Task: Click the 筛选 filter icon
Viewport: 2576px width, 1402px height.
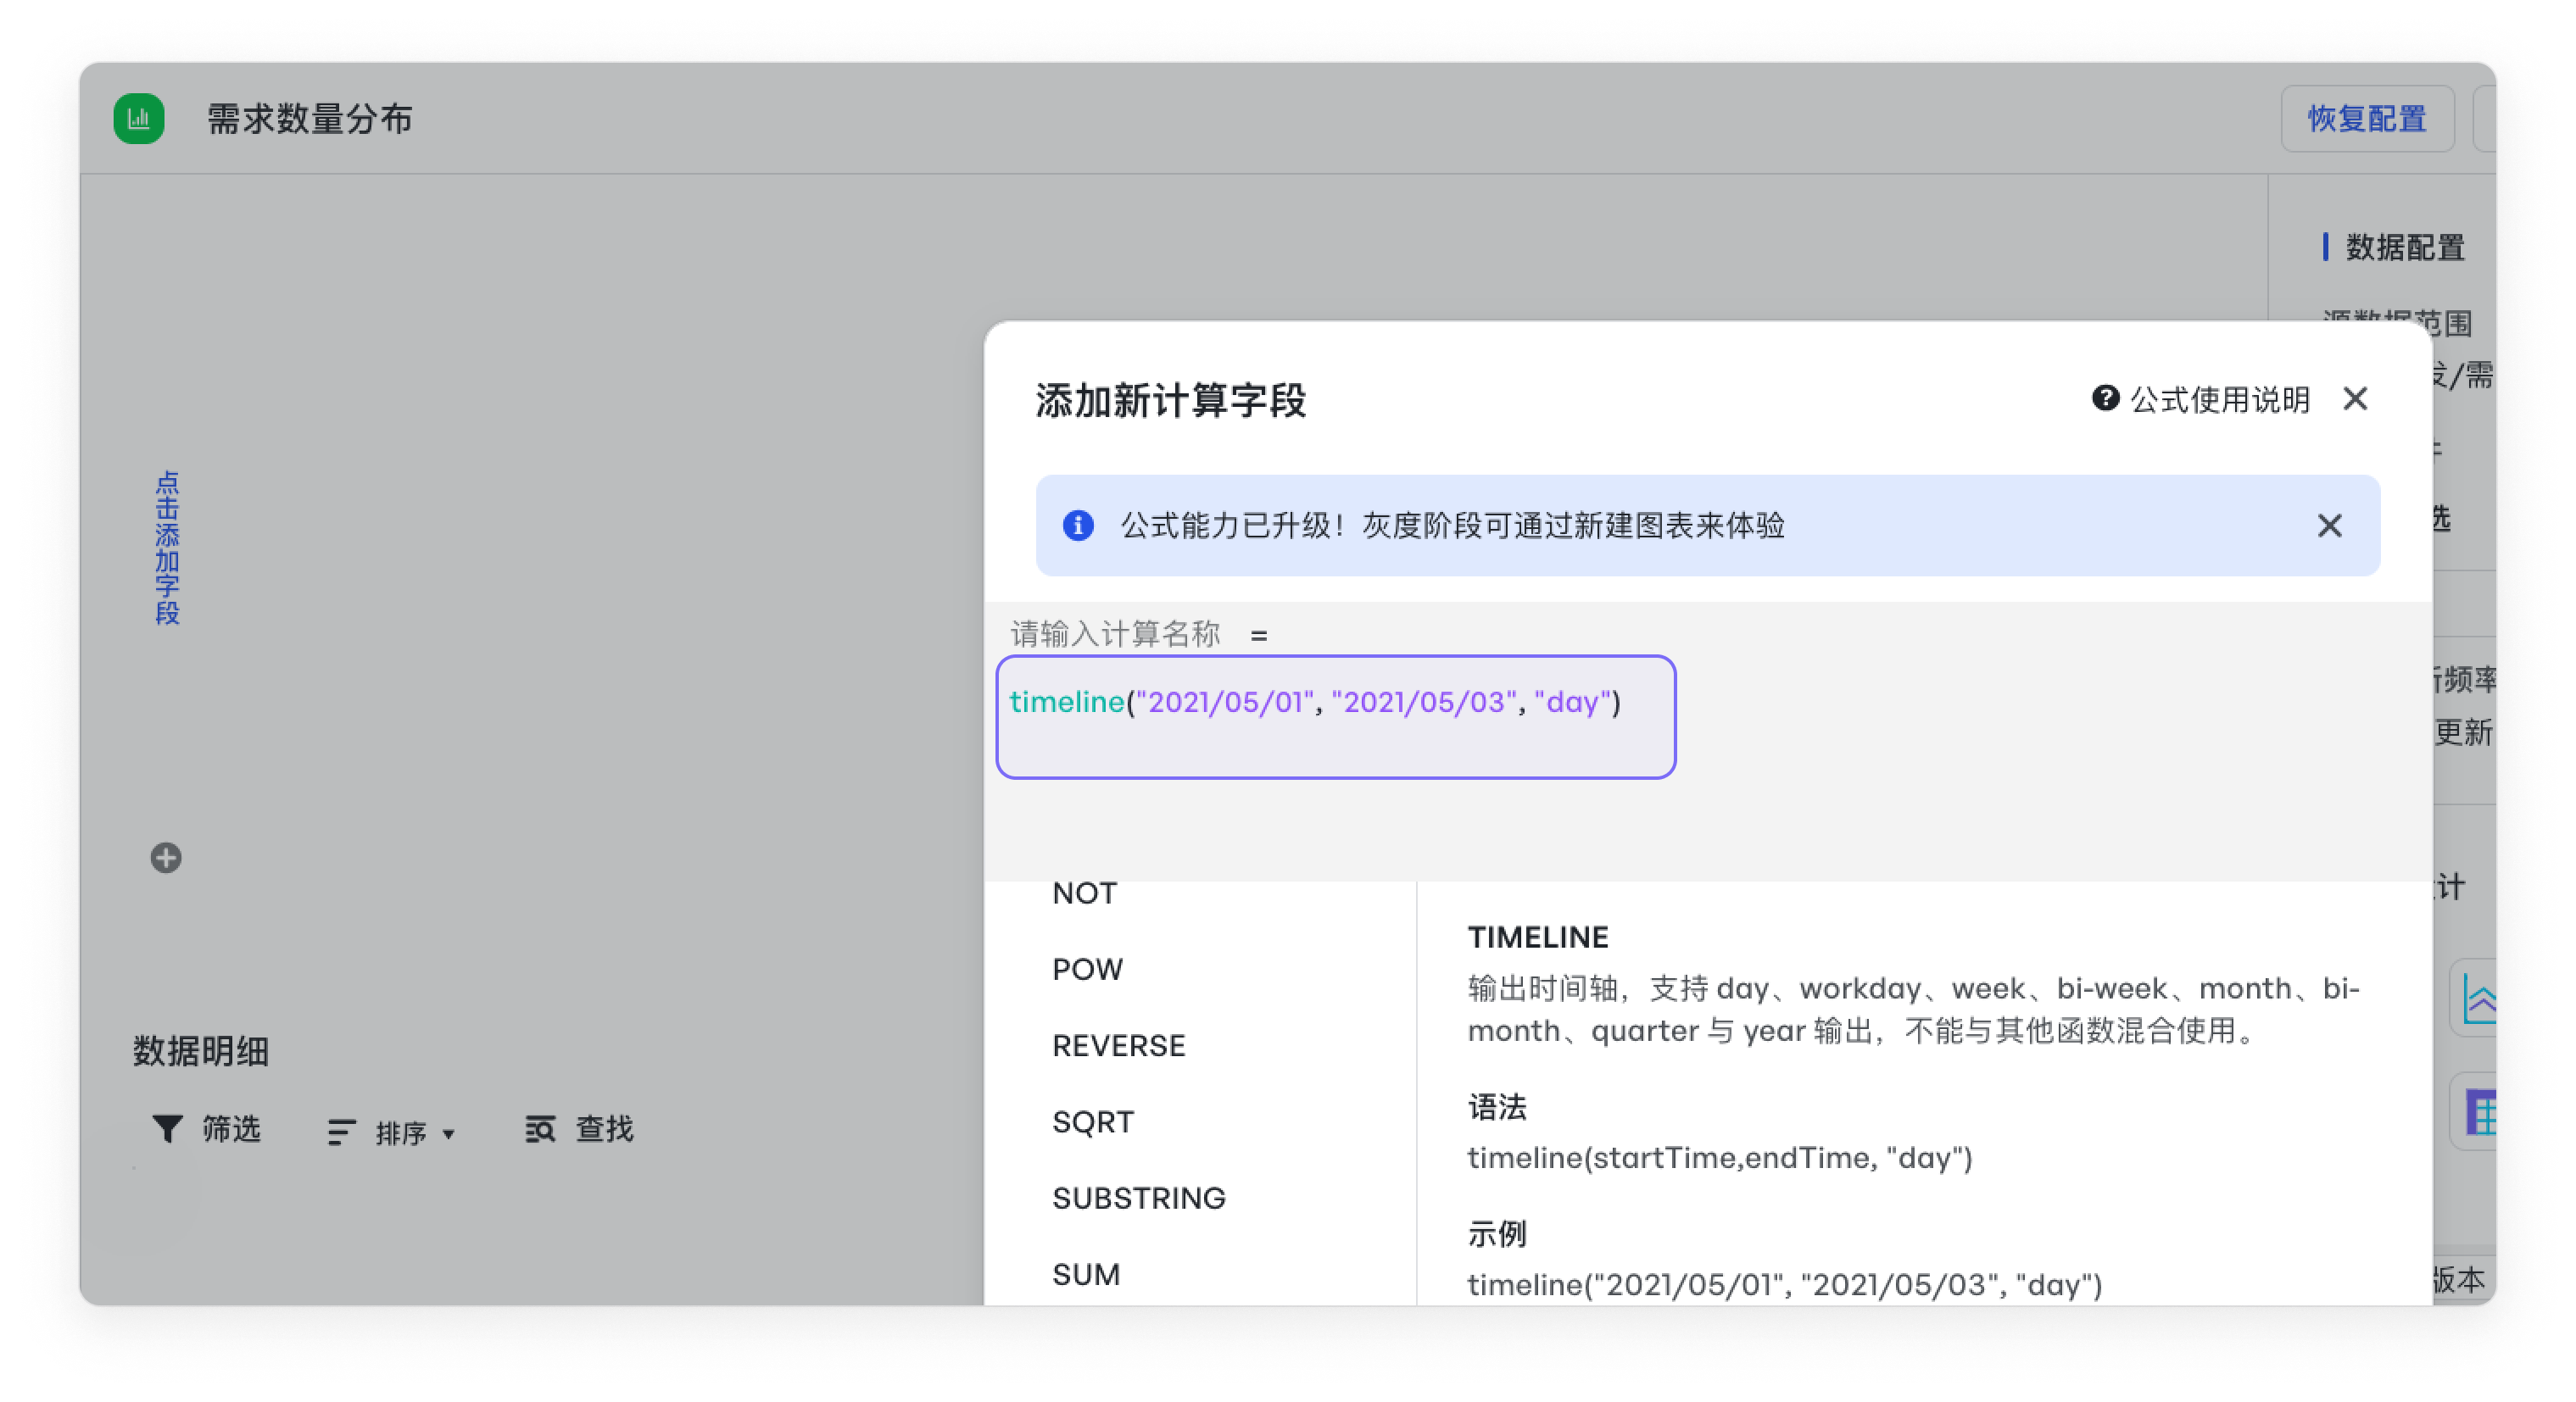Action: tap(167, 1129)
